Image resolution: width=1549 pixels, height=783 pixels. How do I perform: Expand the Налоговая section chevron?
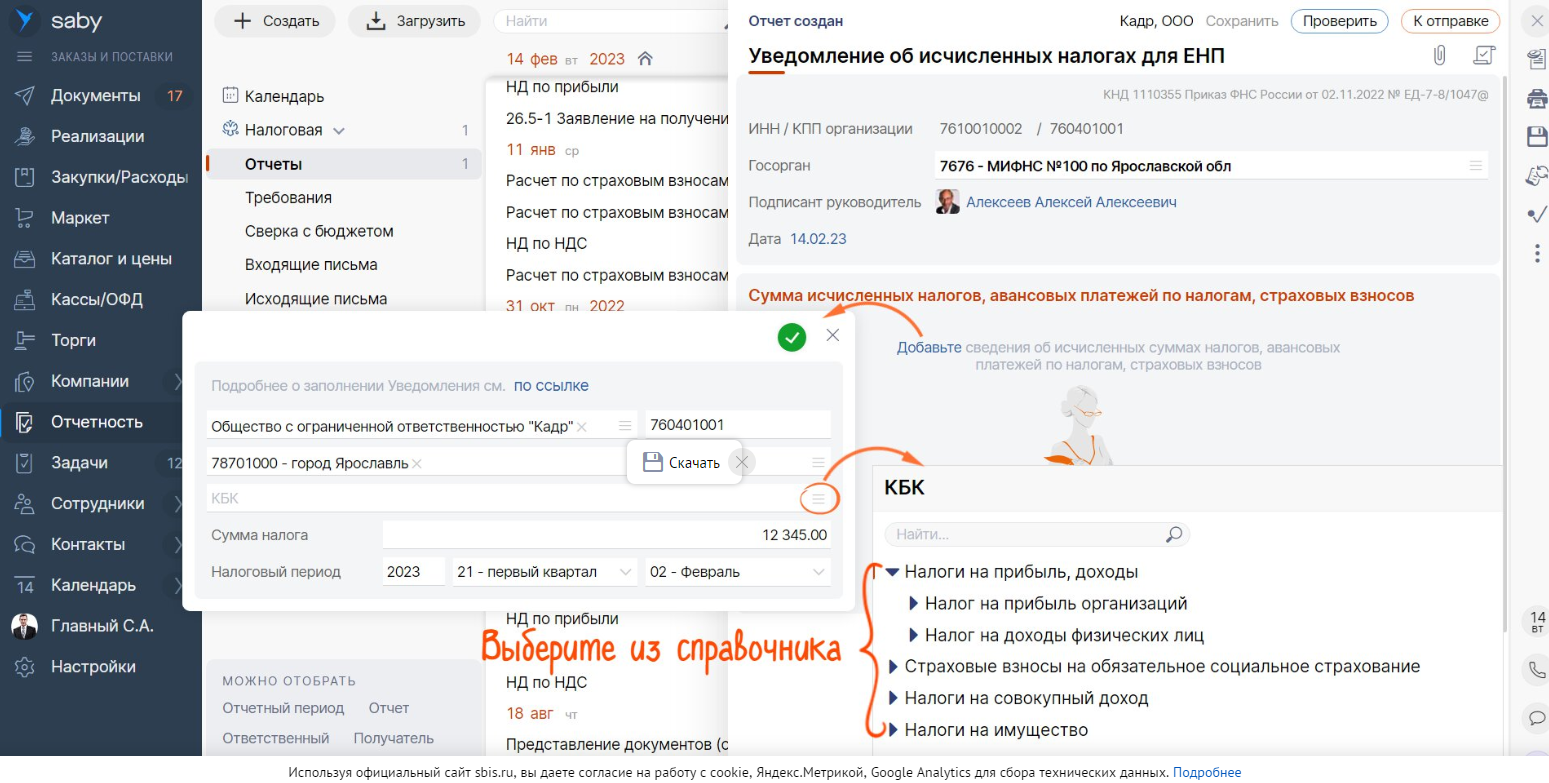pyautogui.click(x=338, y=131)
